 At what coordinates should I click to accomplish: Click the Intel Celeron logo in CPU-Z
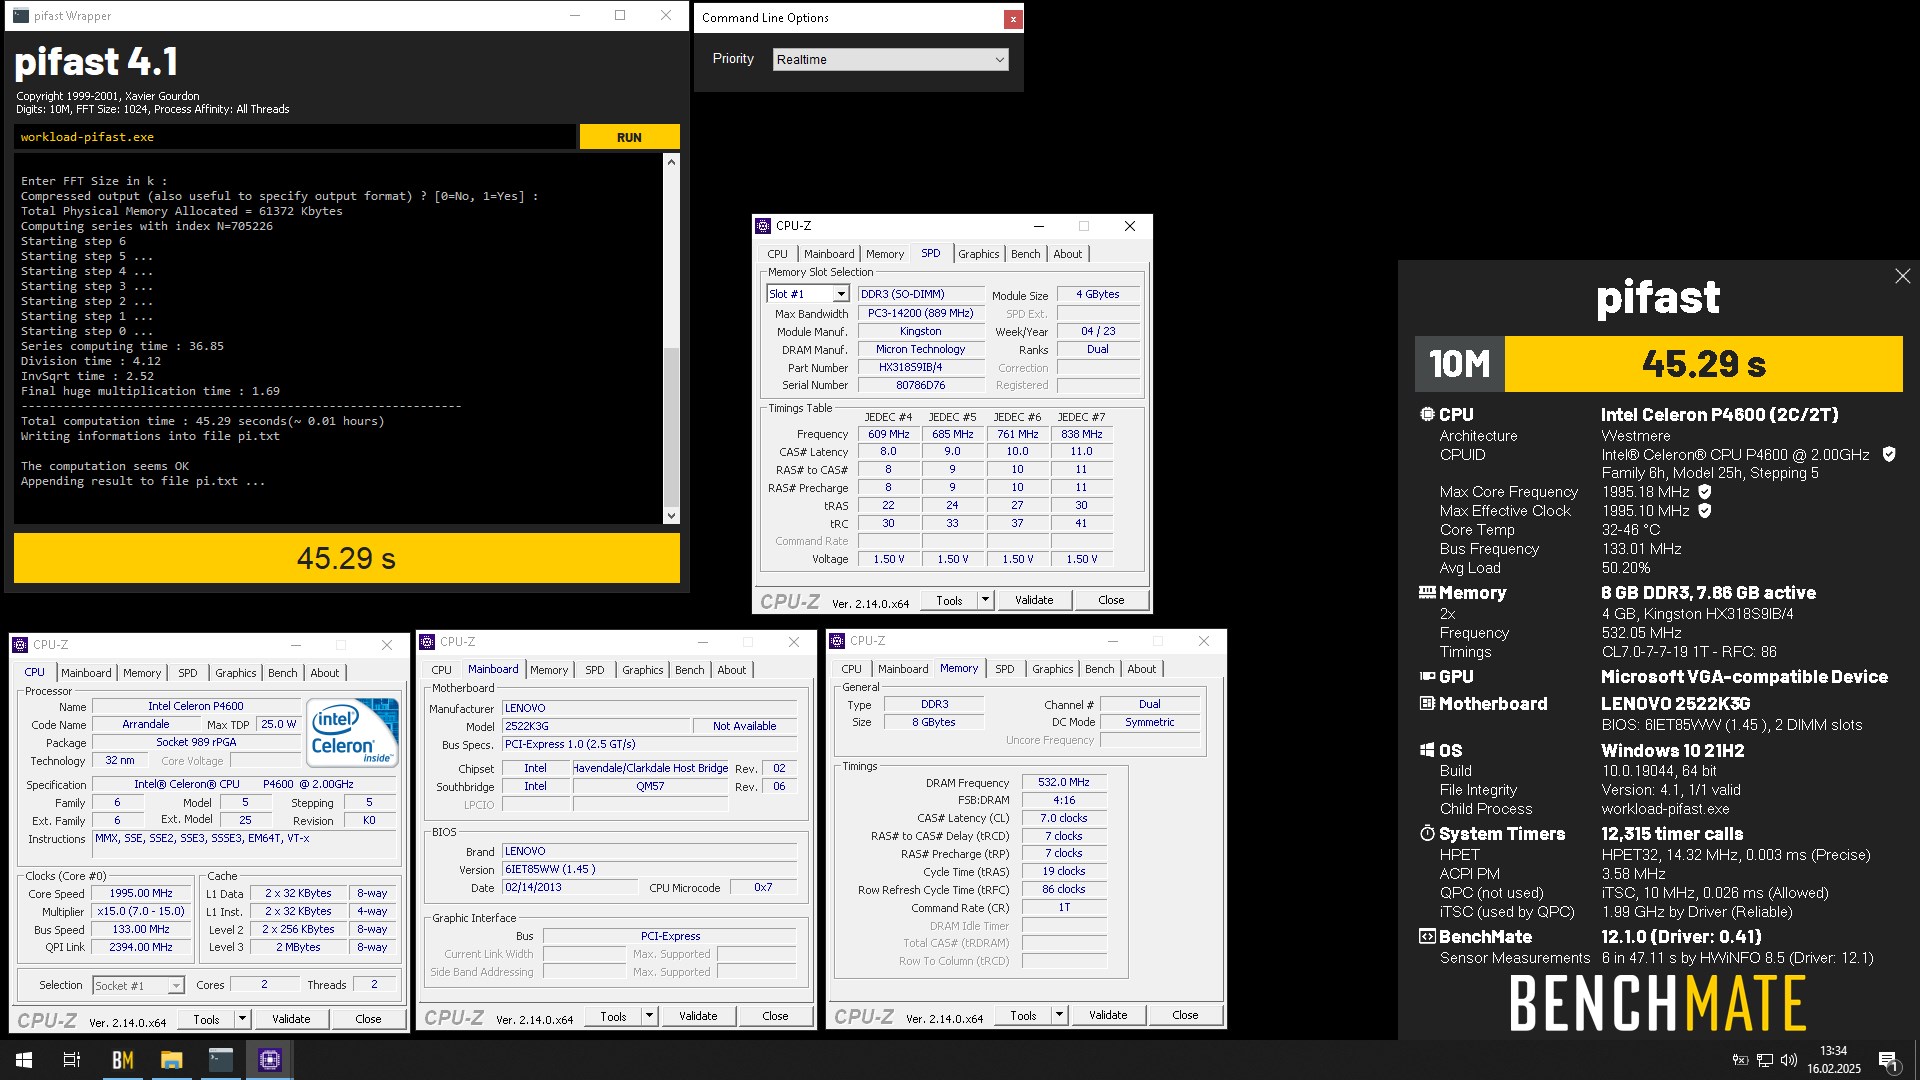pos(352,733)
